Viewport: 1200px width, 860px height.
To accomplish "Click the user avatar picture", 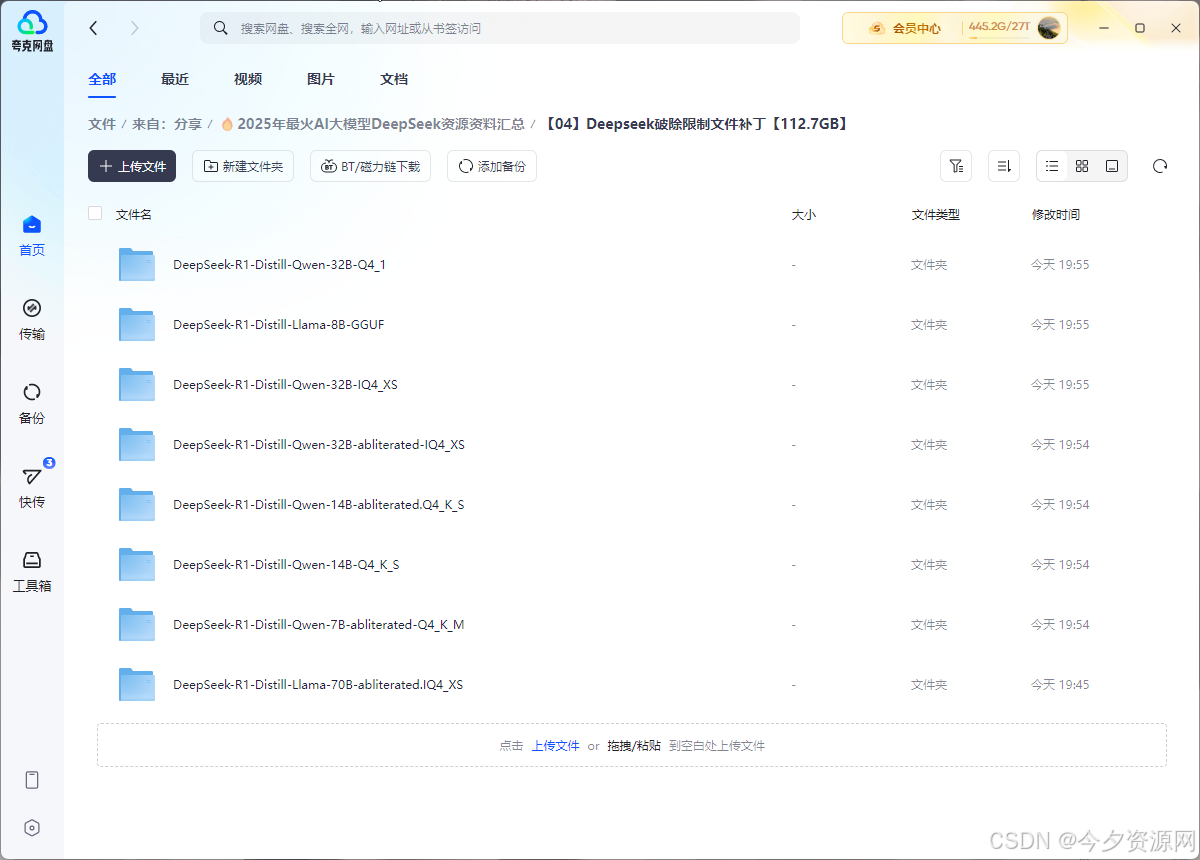I will (1049, 28).
